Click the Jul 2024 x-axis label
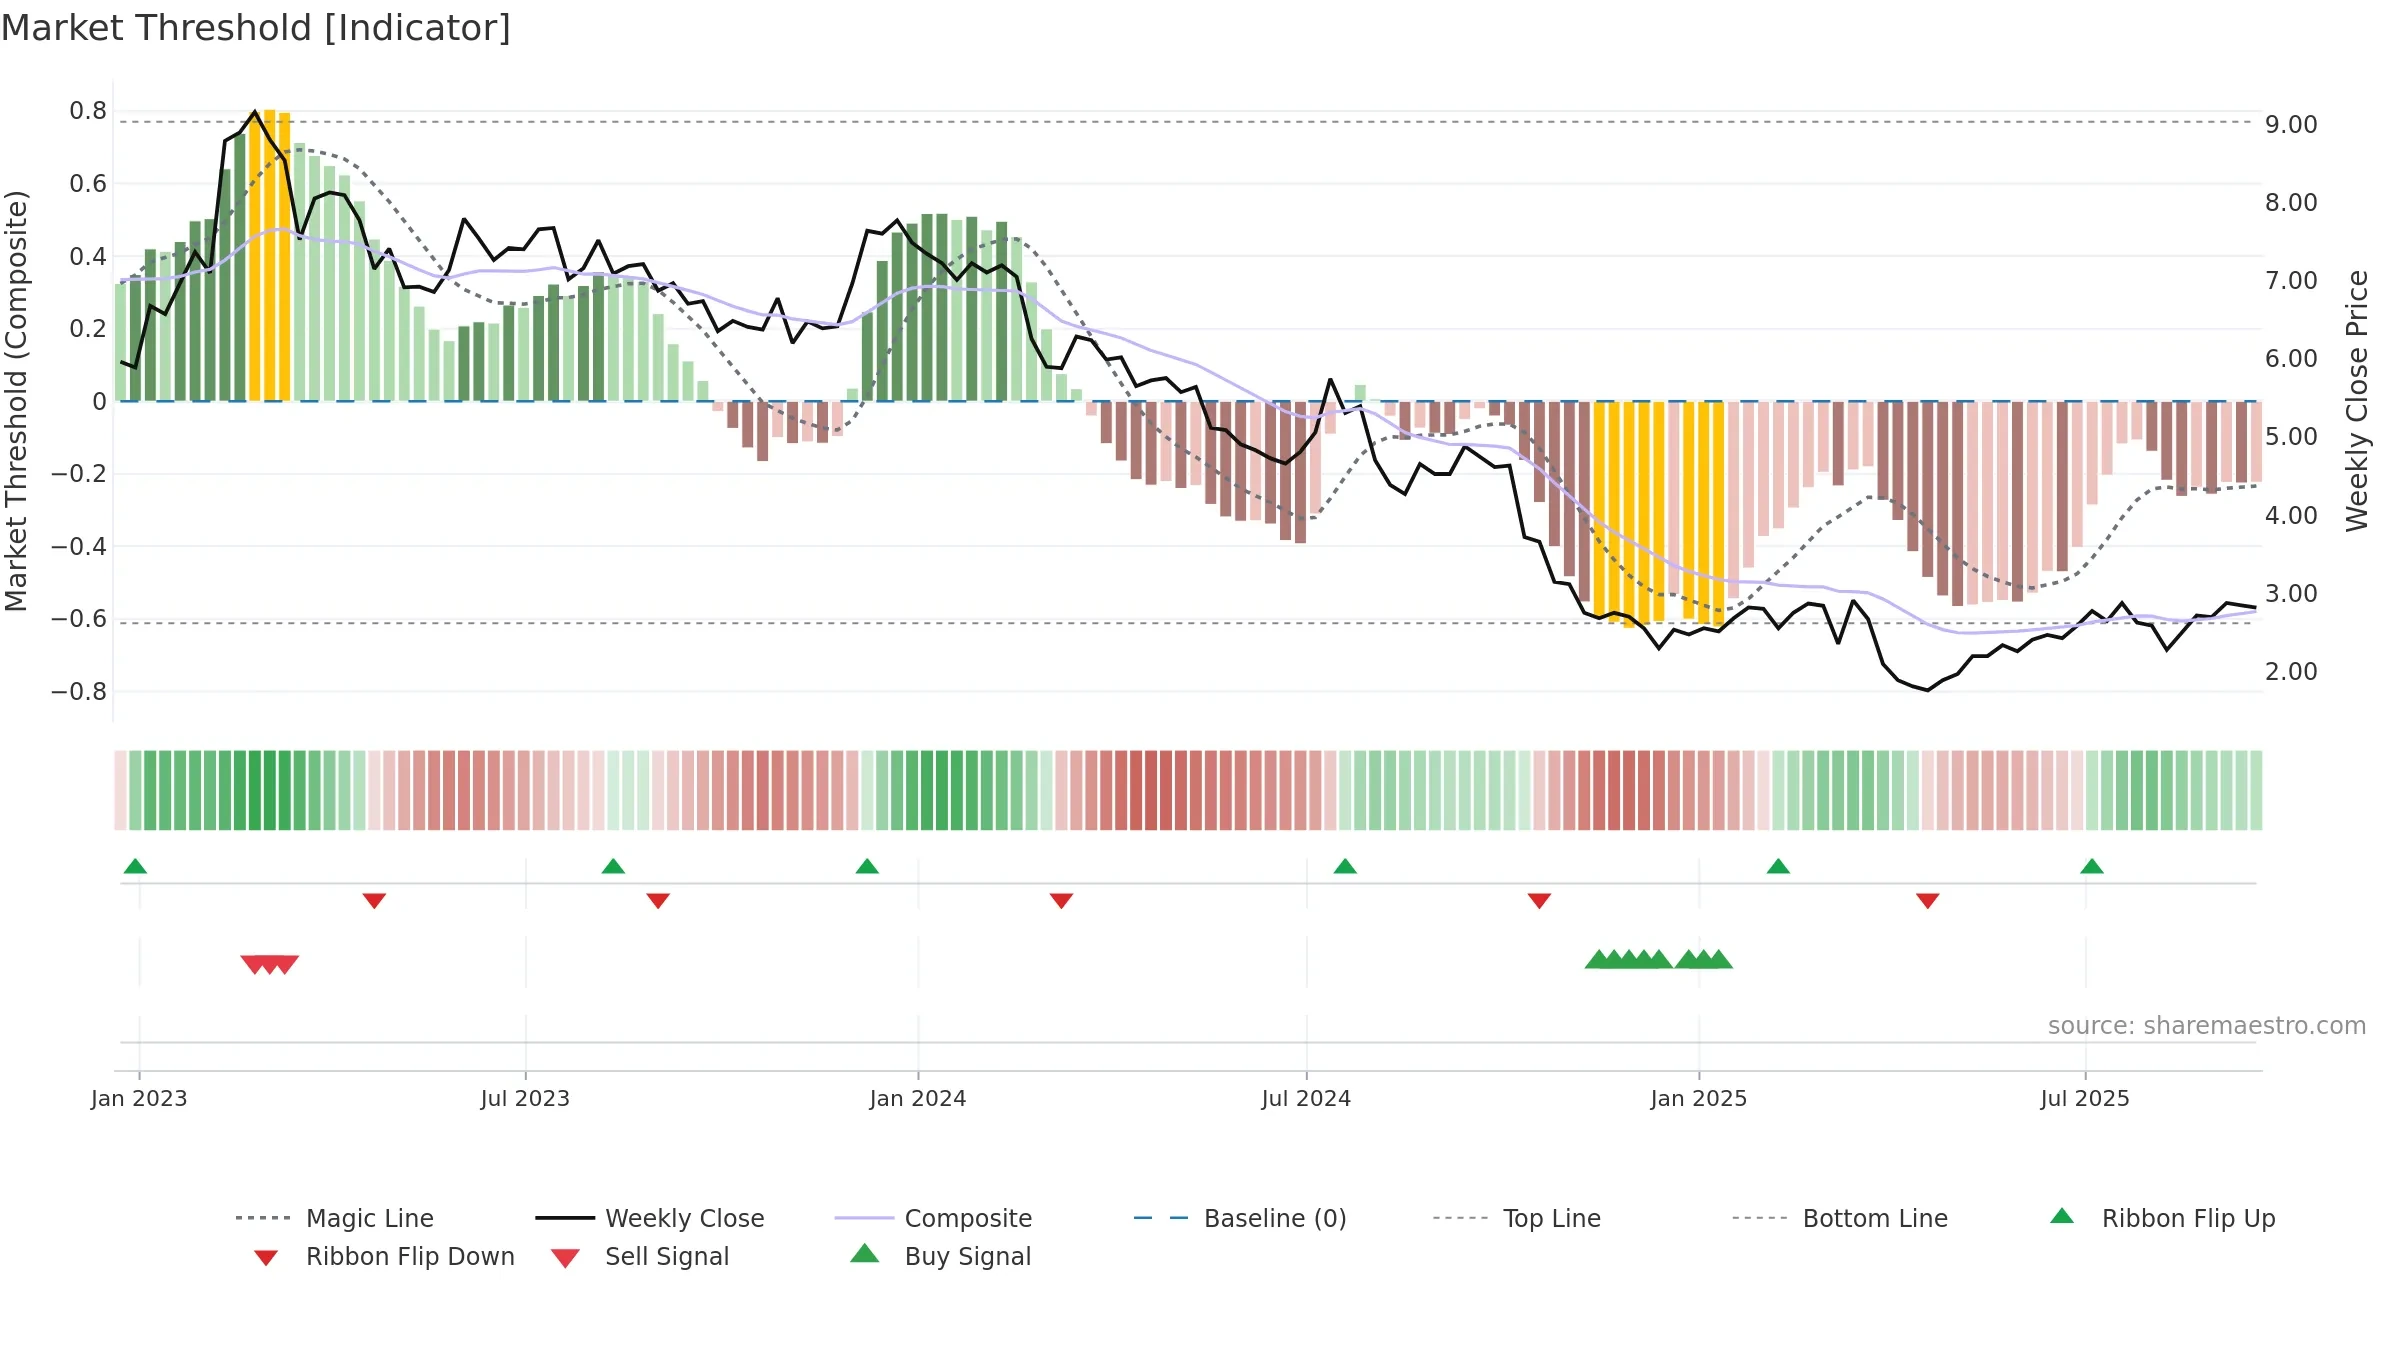This screenshot has height=1350, width=2400. 1306,1099
